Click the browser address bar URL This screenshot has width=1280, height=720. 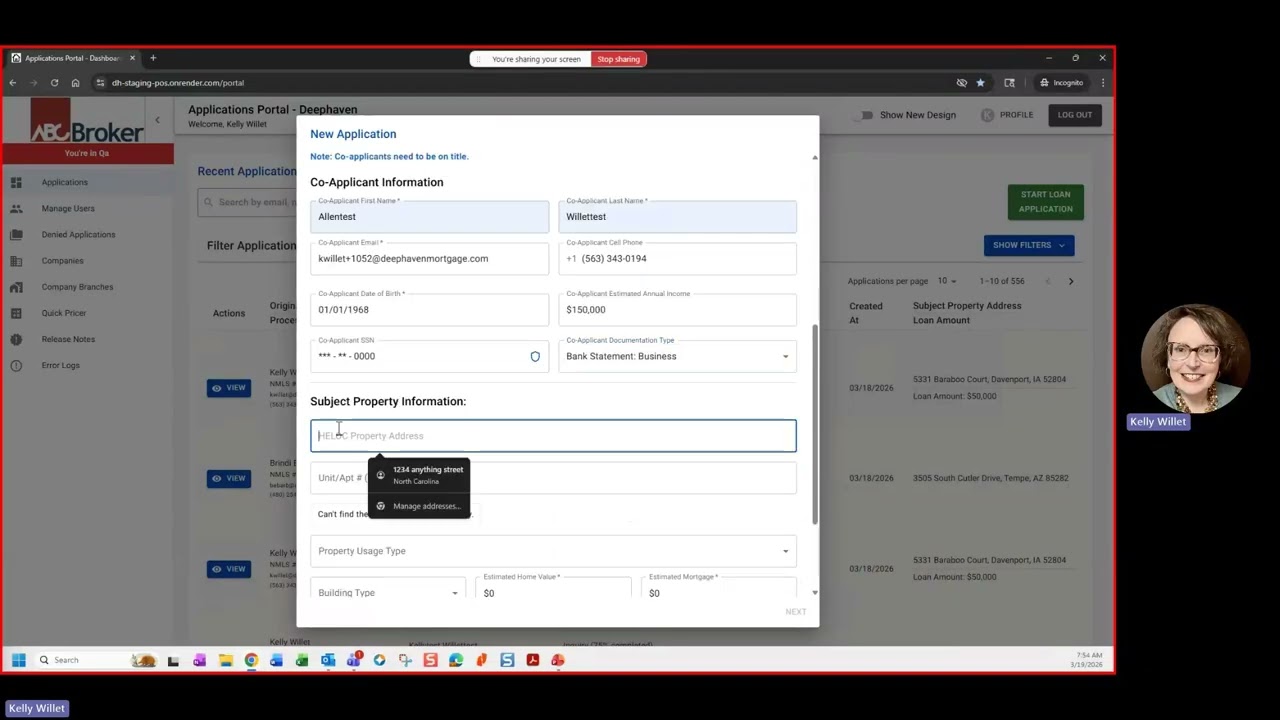pos(178,83)
